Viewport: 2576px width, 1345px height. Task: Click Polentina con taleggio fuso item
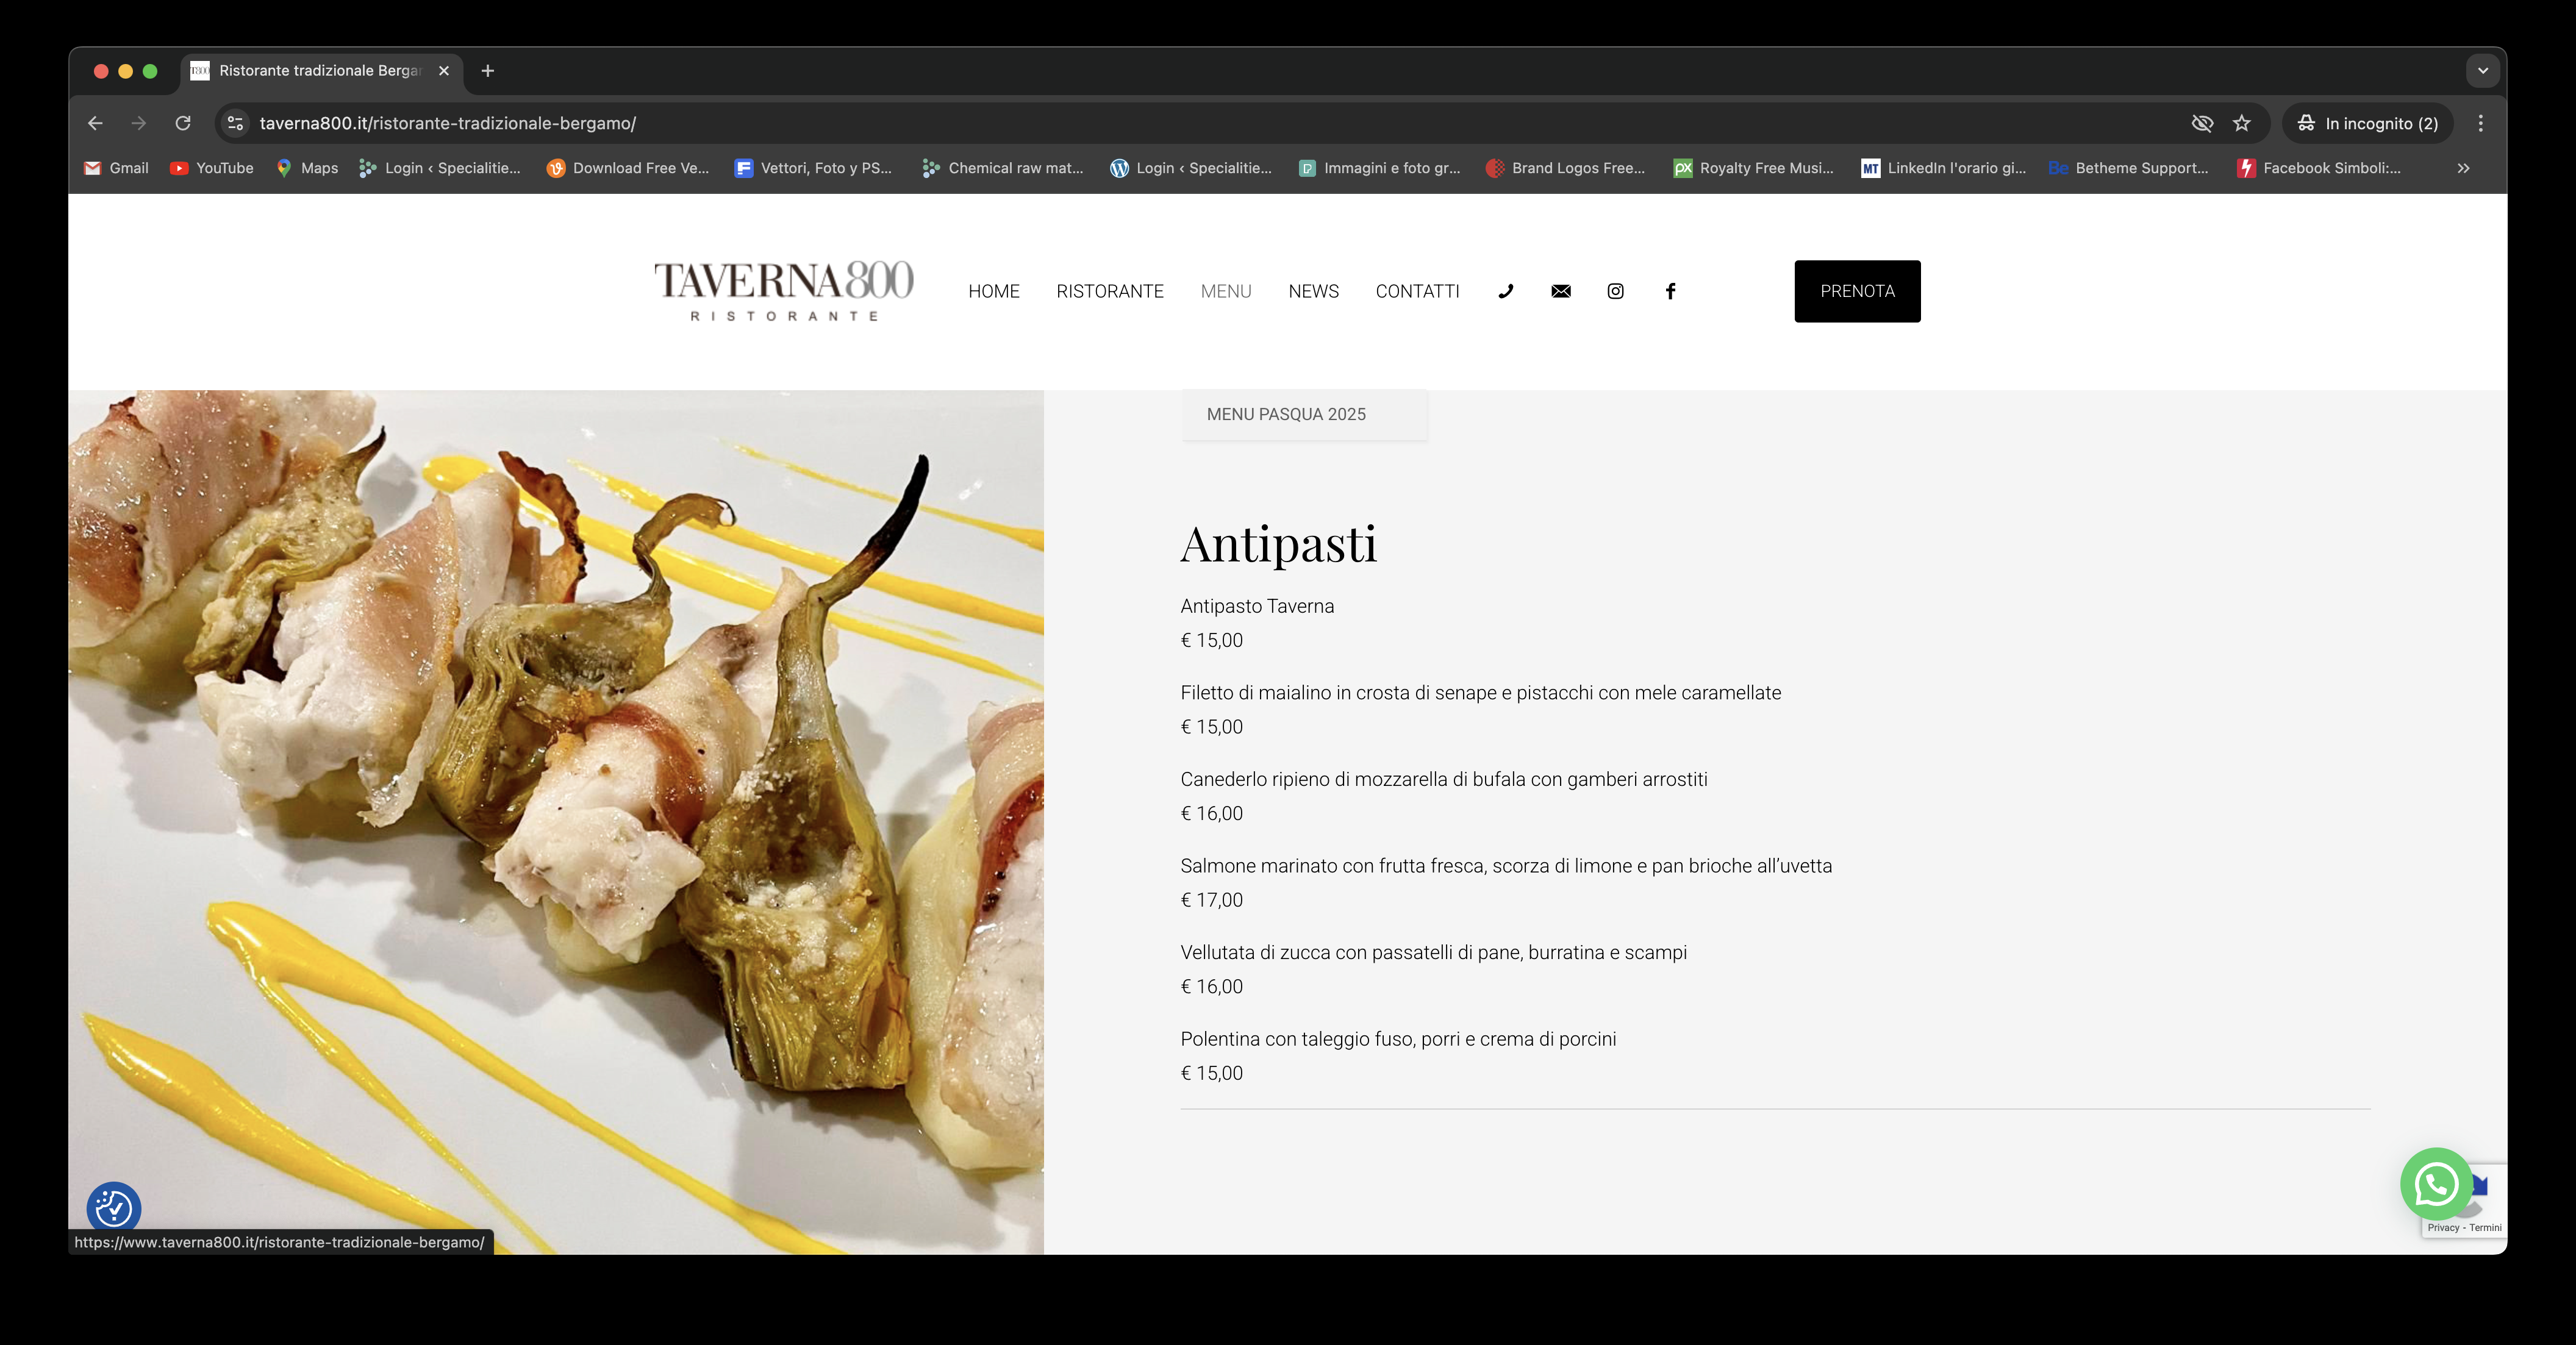click(1398, 1039)
